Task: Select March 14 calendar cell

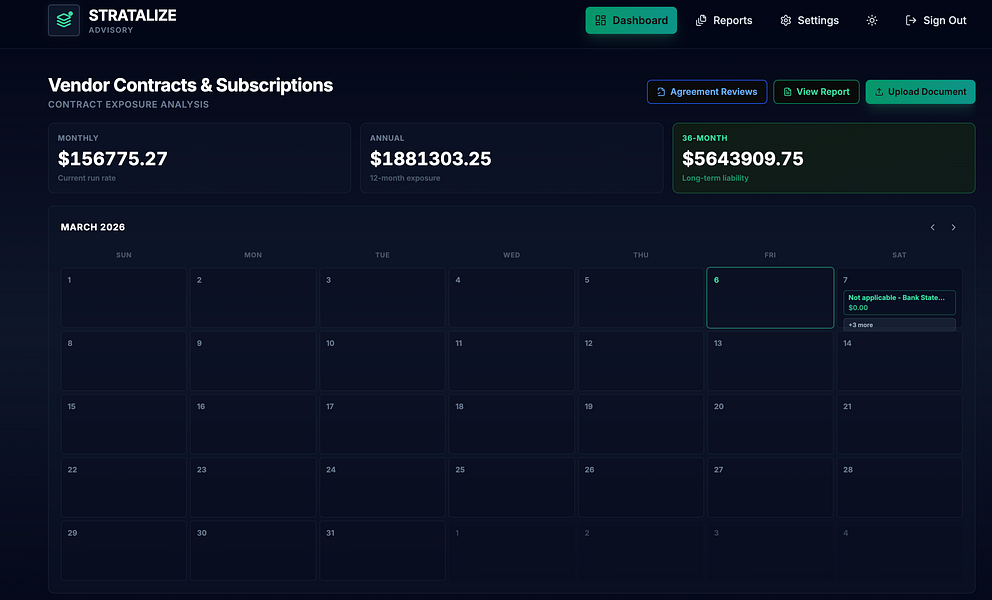Action: pyautogui.click(x=899, y=361)
